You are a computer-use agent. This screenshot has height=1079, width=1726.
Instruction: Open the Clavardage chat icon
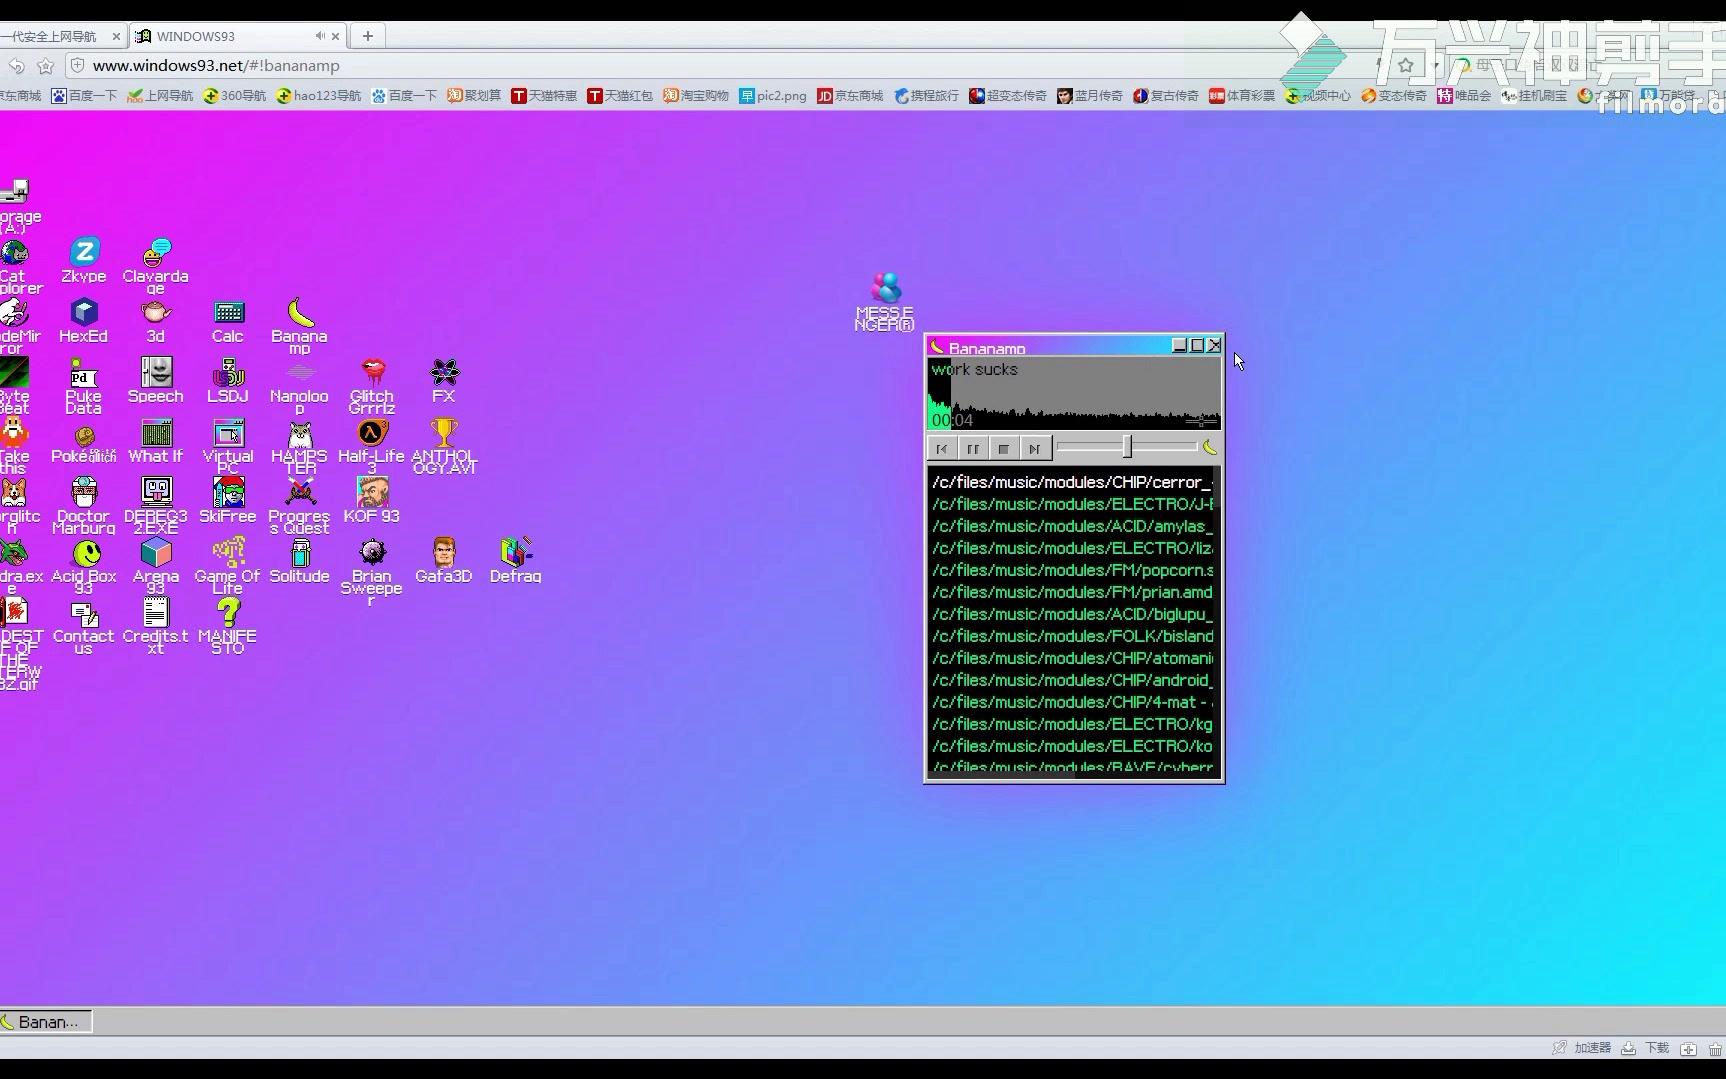(x=156, y=265)
